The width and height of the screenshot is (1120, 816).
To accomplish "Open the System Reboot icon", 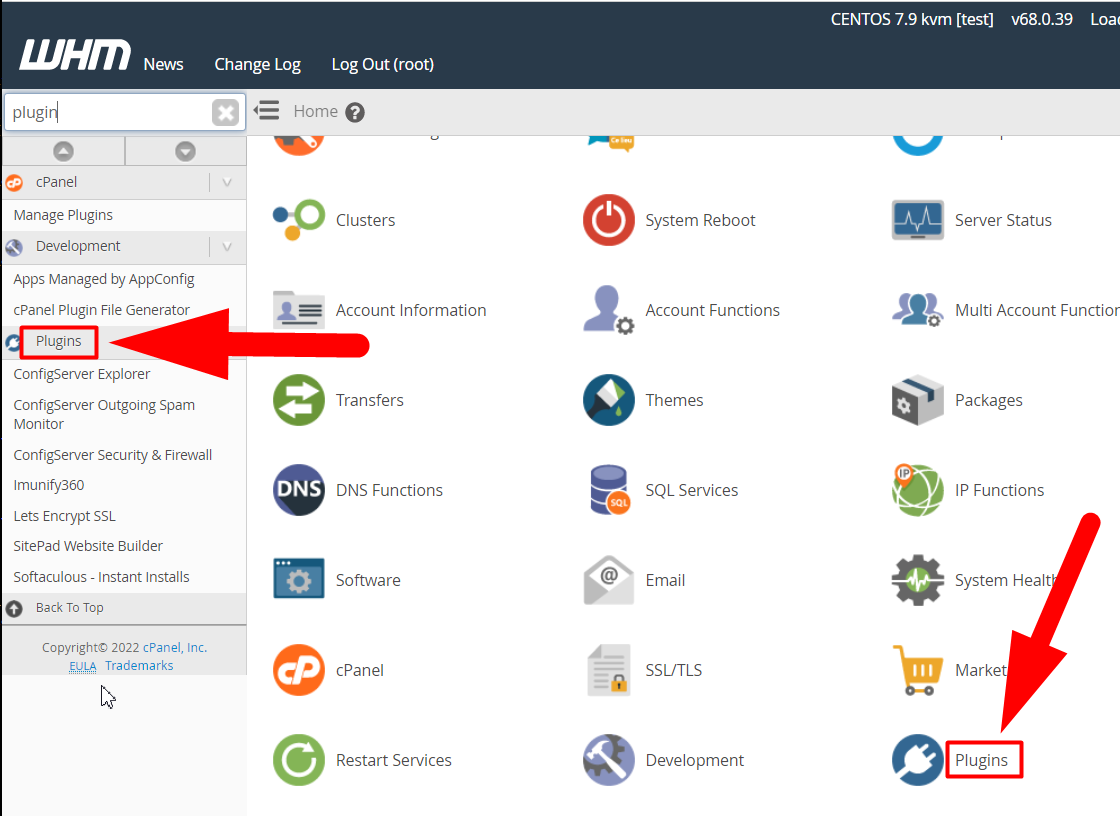I will (610, 220).
